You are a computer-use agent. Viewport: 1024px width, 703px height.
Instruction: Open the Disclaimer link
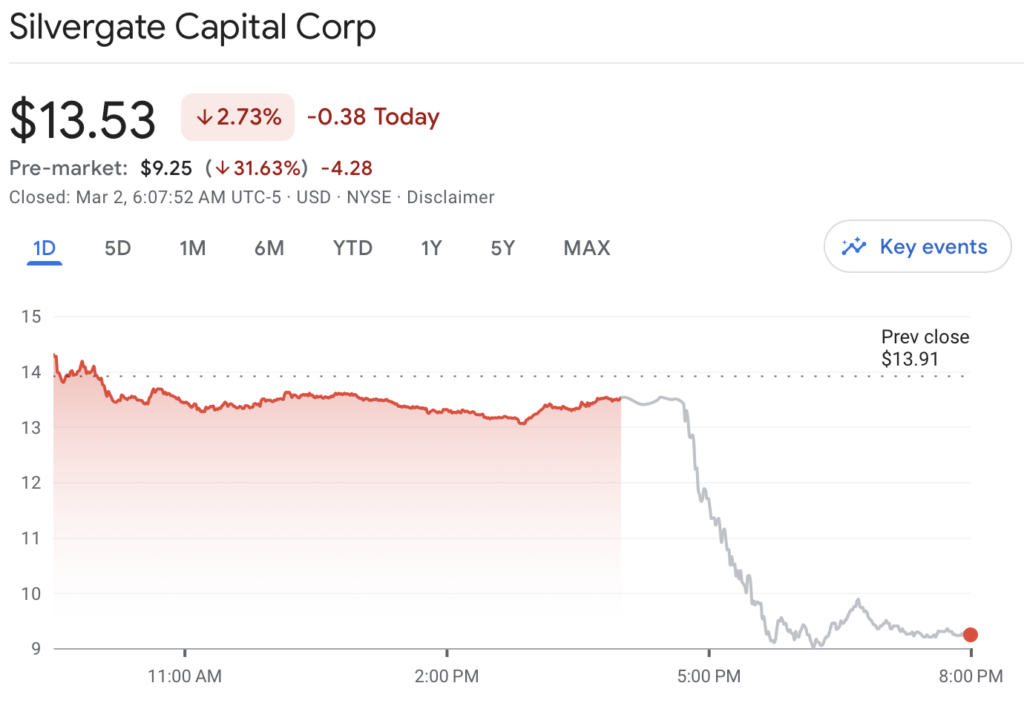point(451,197)
